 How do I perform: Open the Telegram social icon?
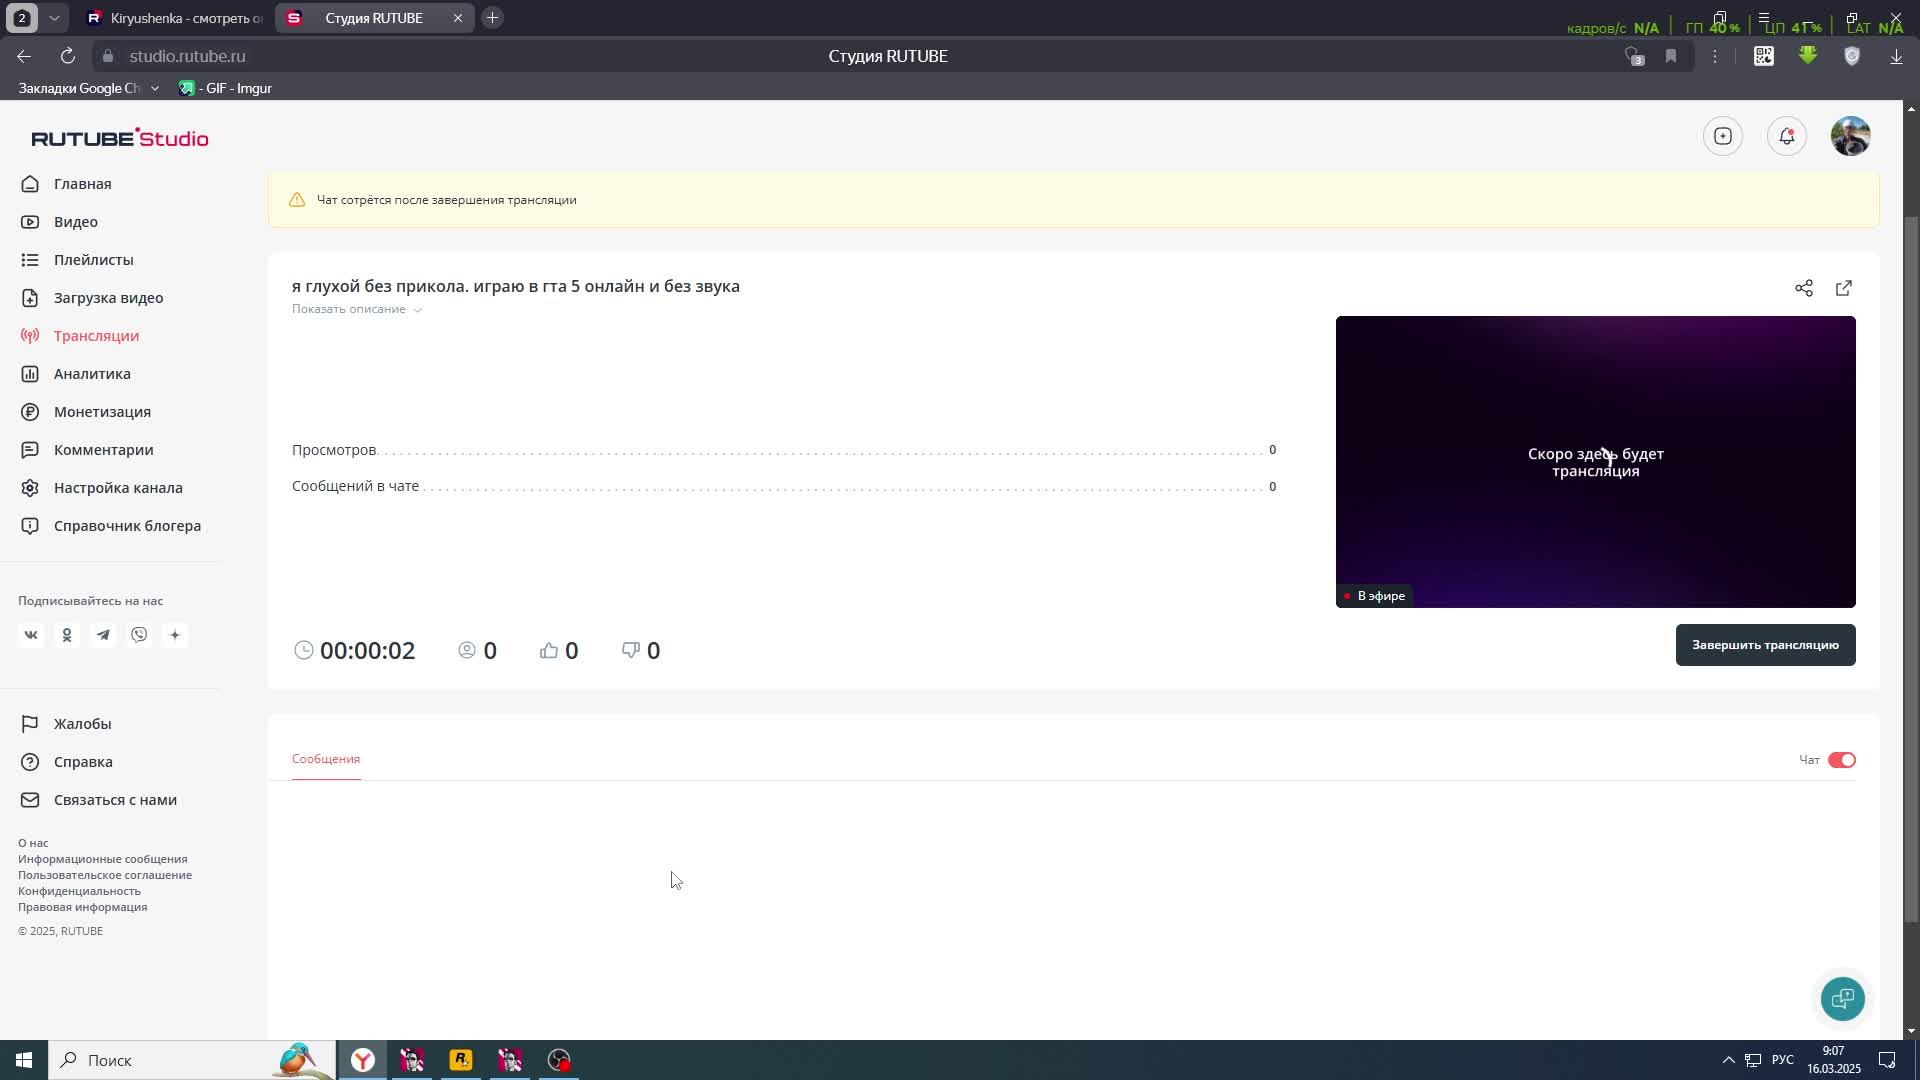pyautogui.click(x=103, y=635)
